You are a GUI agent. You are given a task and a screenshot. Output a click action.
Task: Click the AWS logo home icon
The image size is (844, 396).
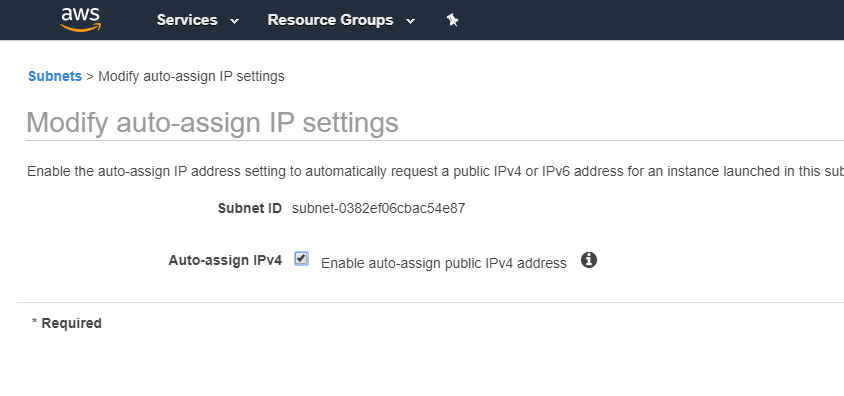pos(80,20)
